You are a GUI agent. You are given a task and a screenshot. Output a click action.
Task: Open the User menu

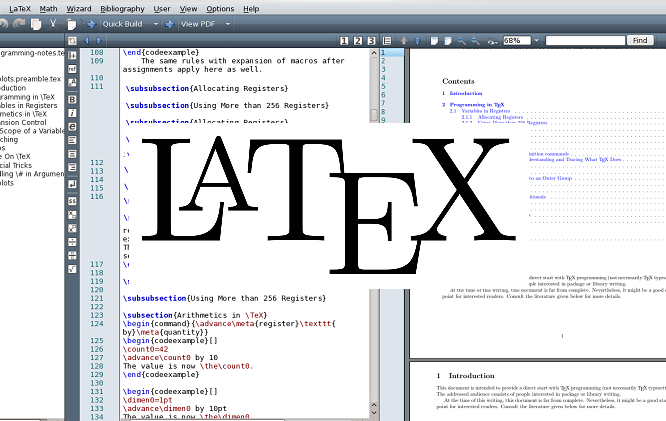(x=162, y=8)
